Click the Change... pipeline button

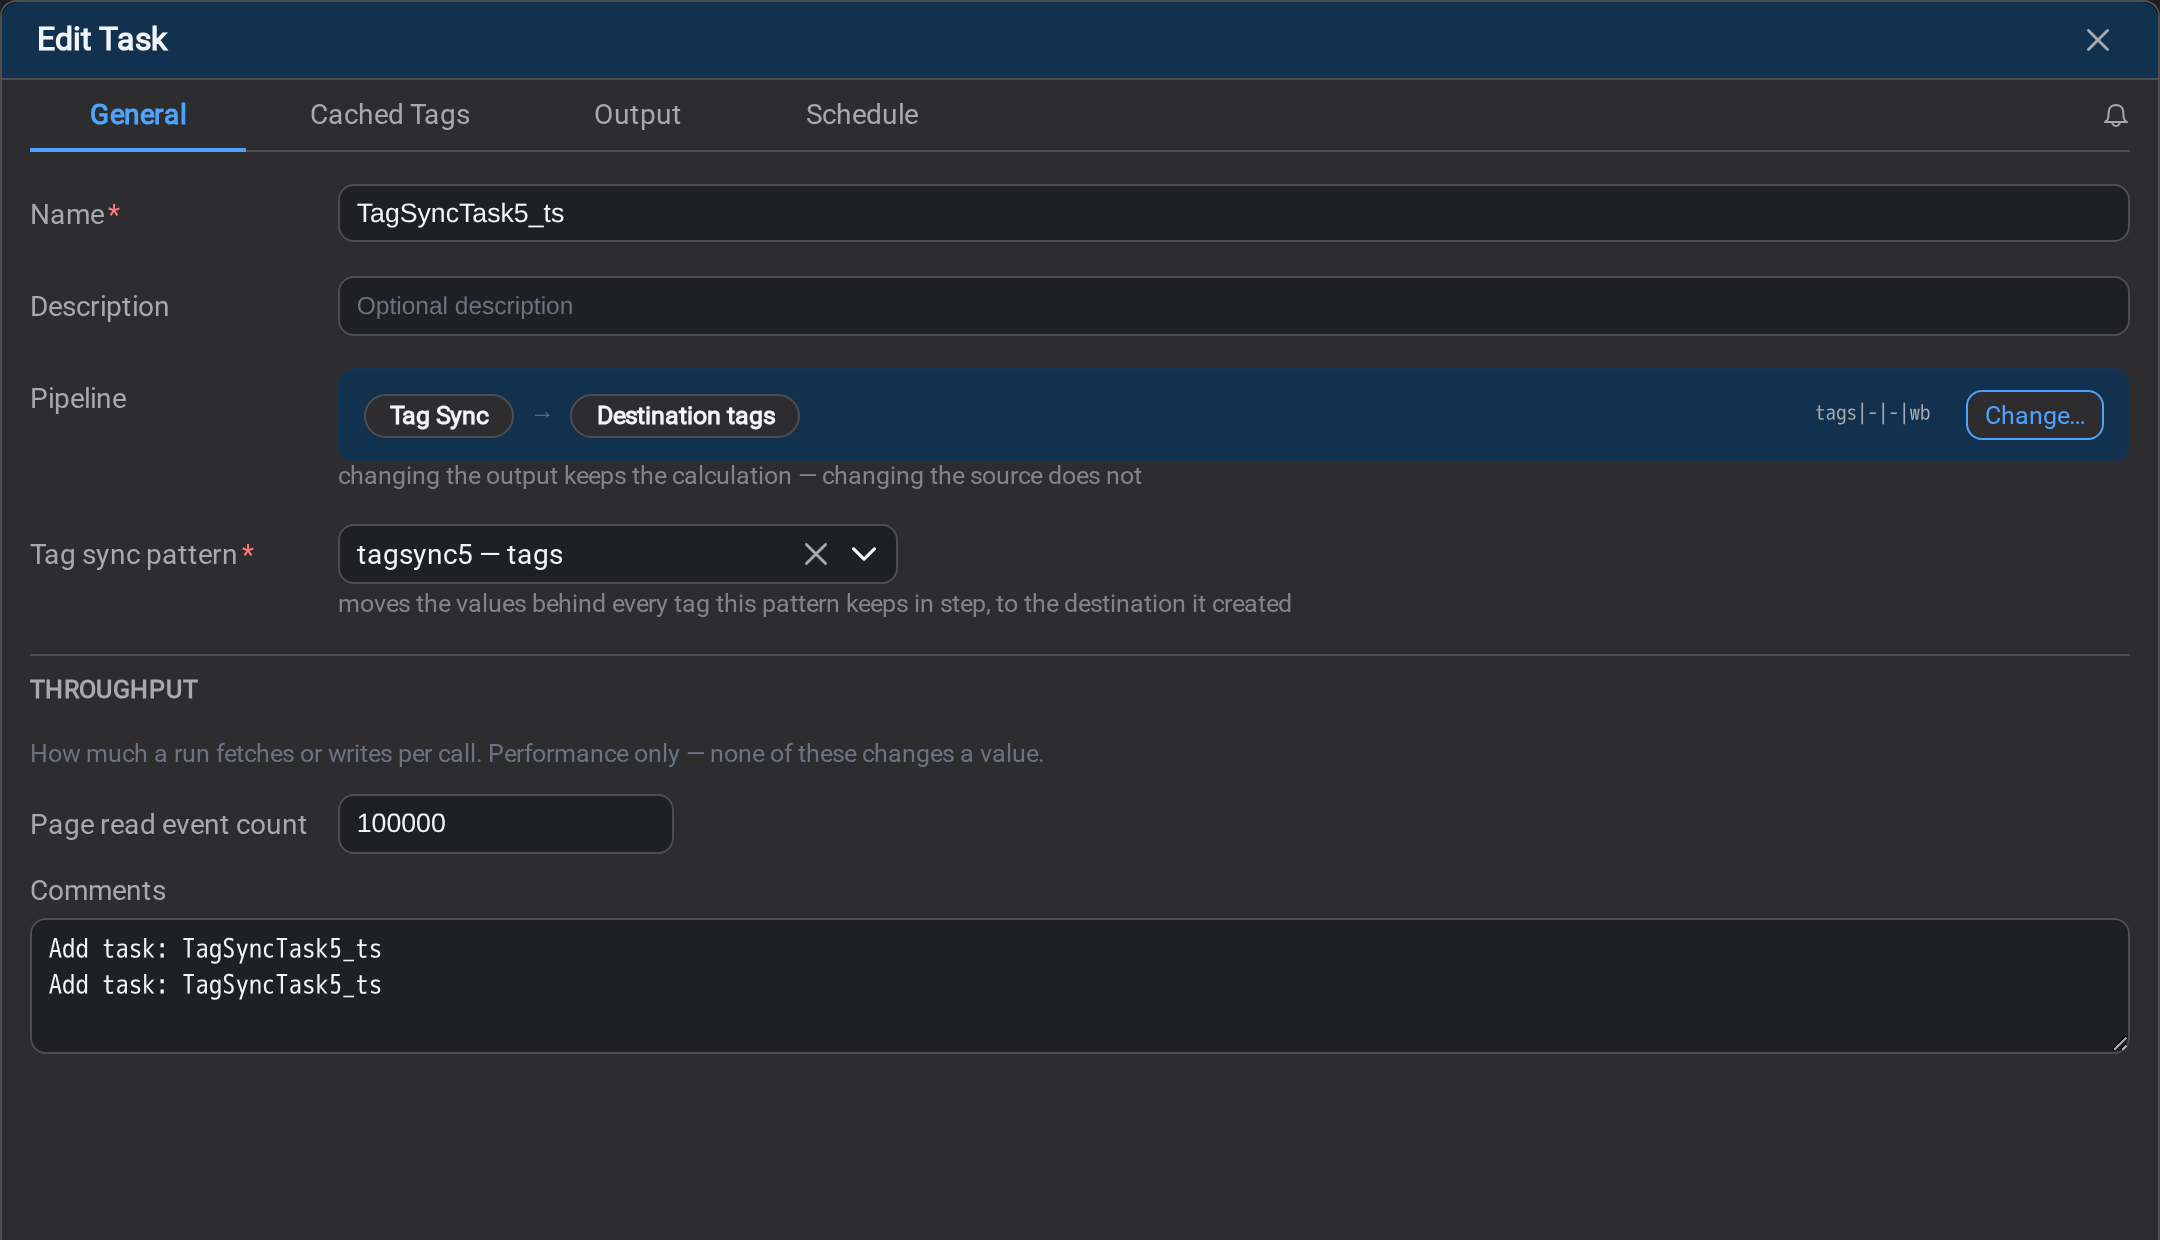point(2034,415)
